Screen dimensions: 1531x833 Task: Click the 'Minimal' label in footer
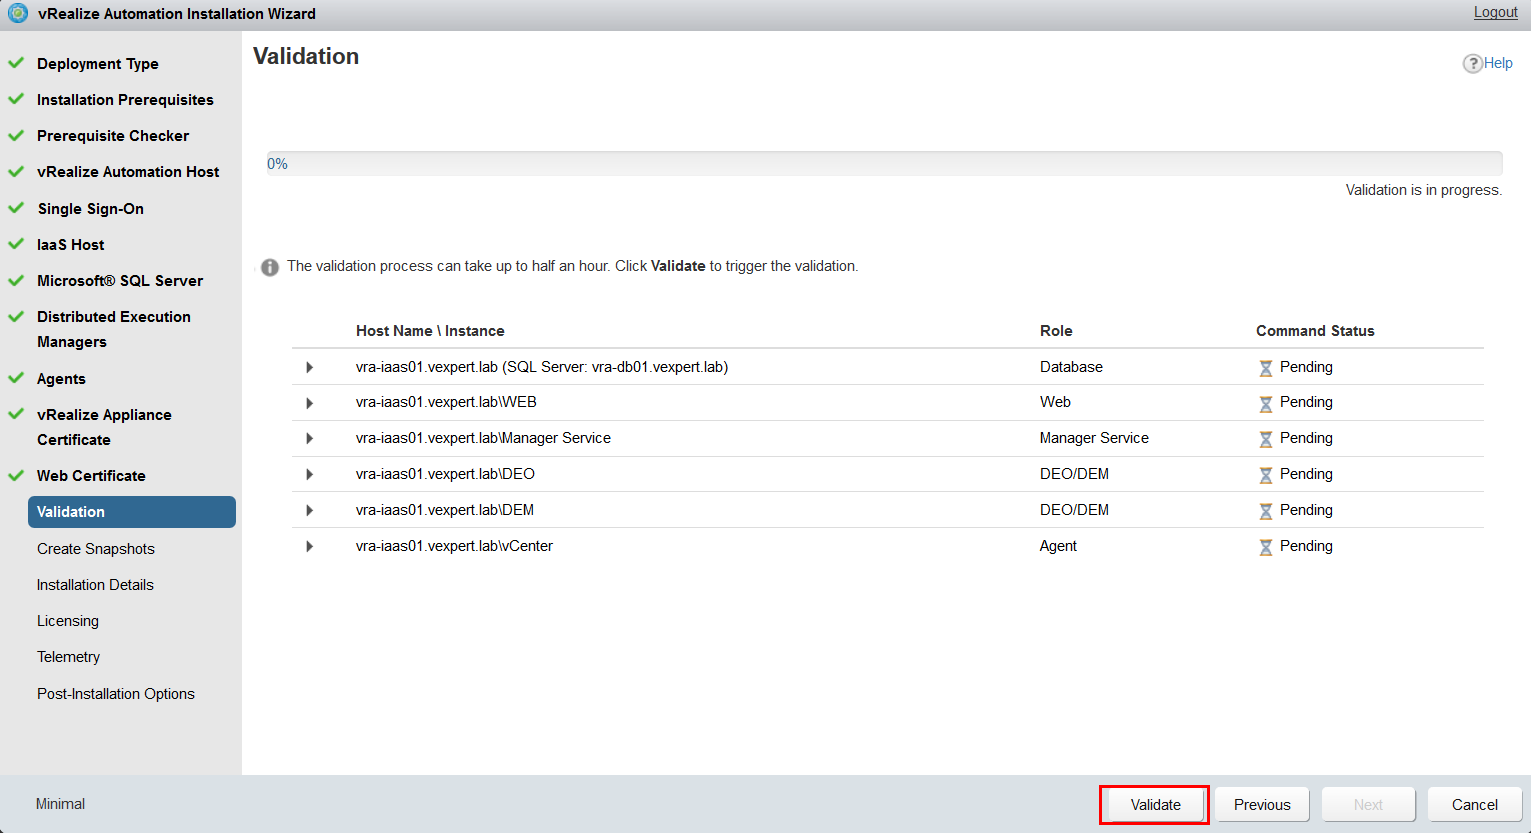[x=60, y=804]
